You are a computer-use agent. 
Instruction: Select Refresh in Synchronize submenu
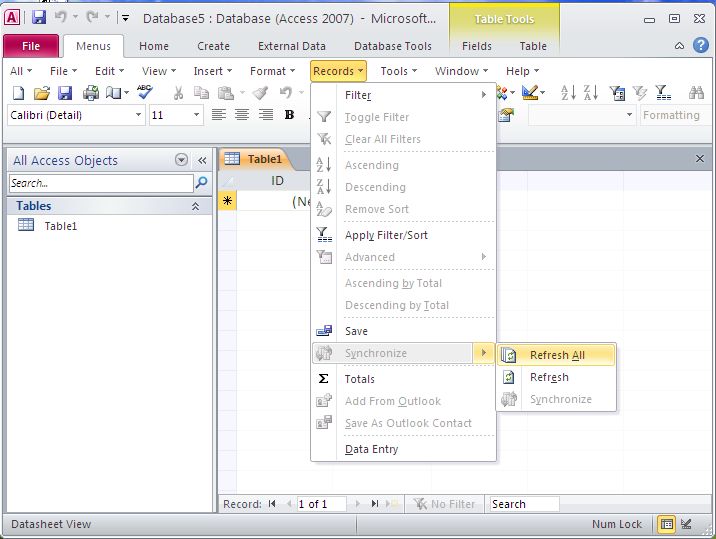[556, 377]
